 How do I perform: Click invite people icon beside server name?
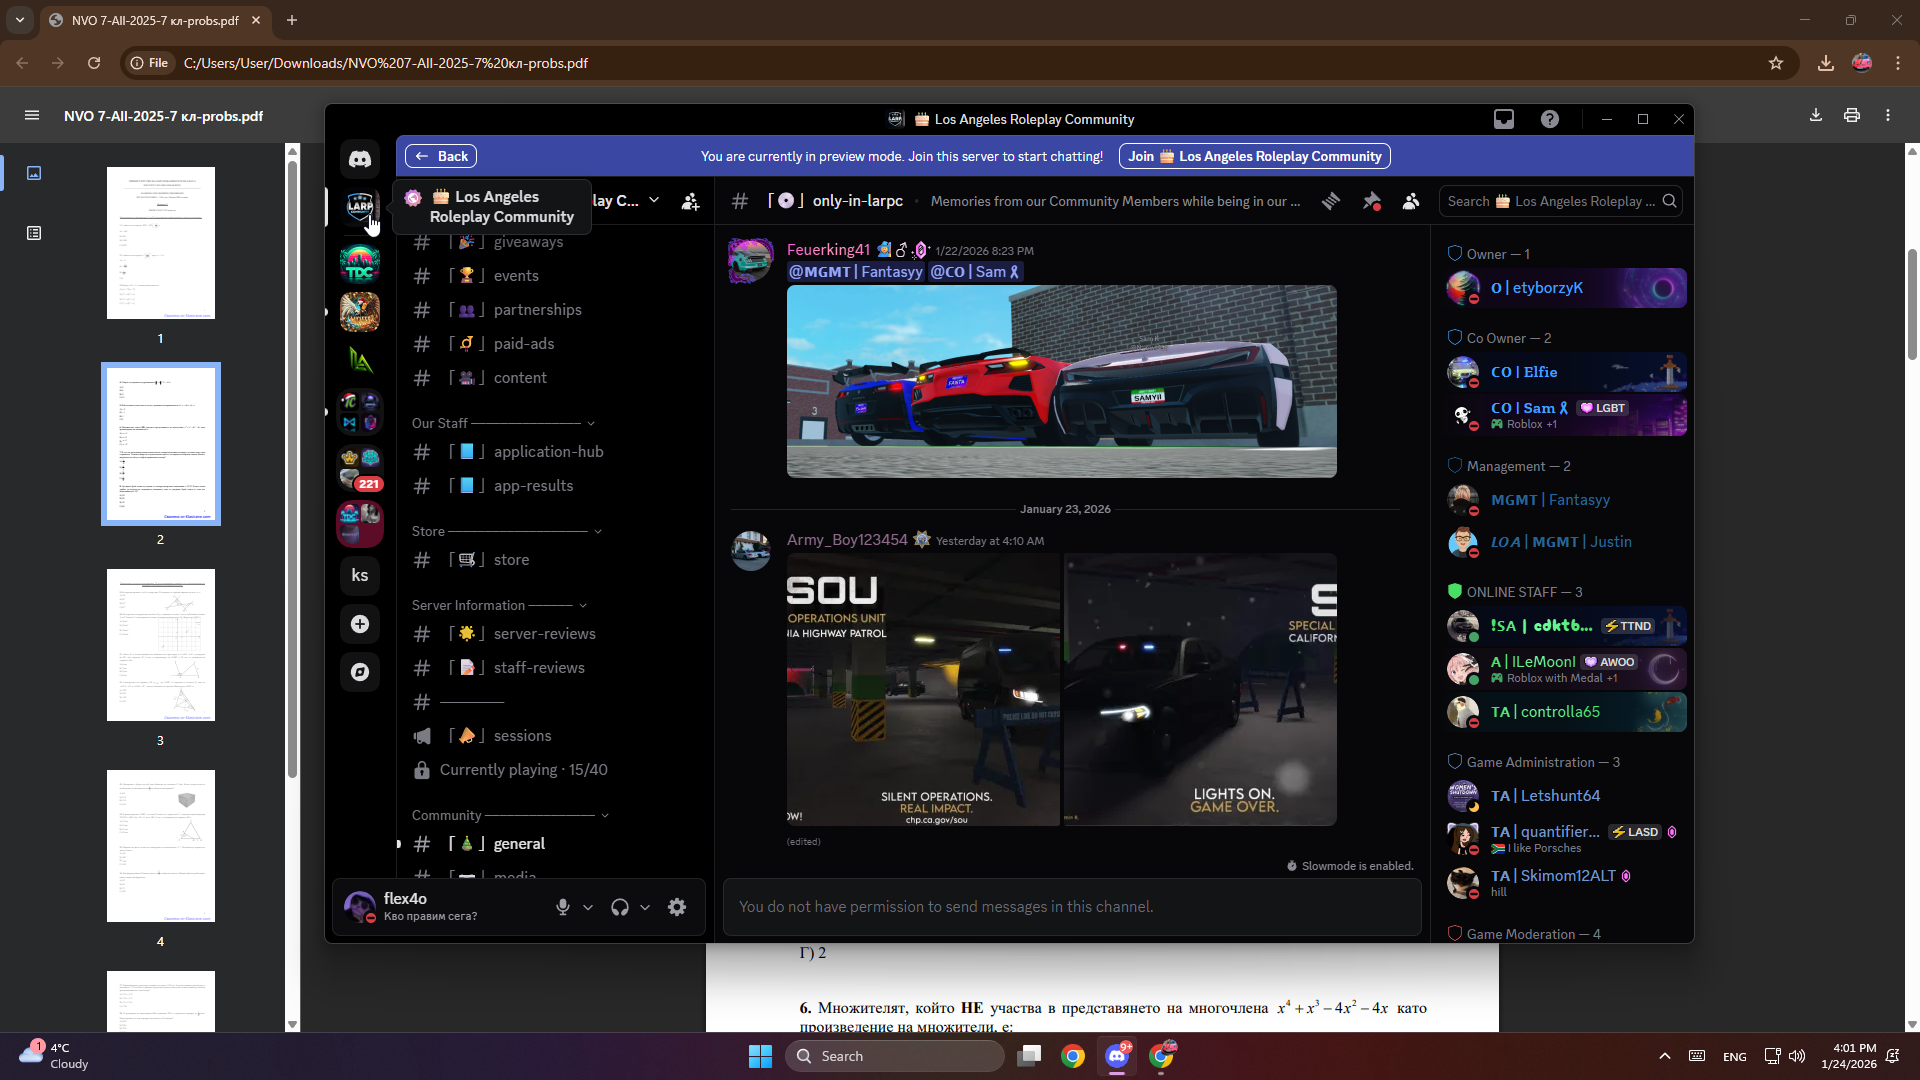tap(690, 201)
